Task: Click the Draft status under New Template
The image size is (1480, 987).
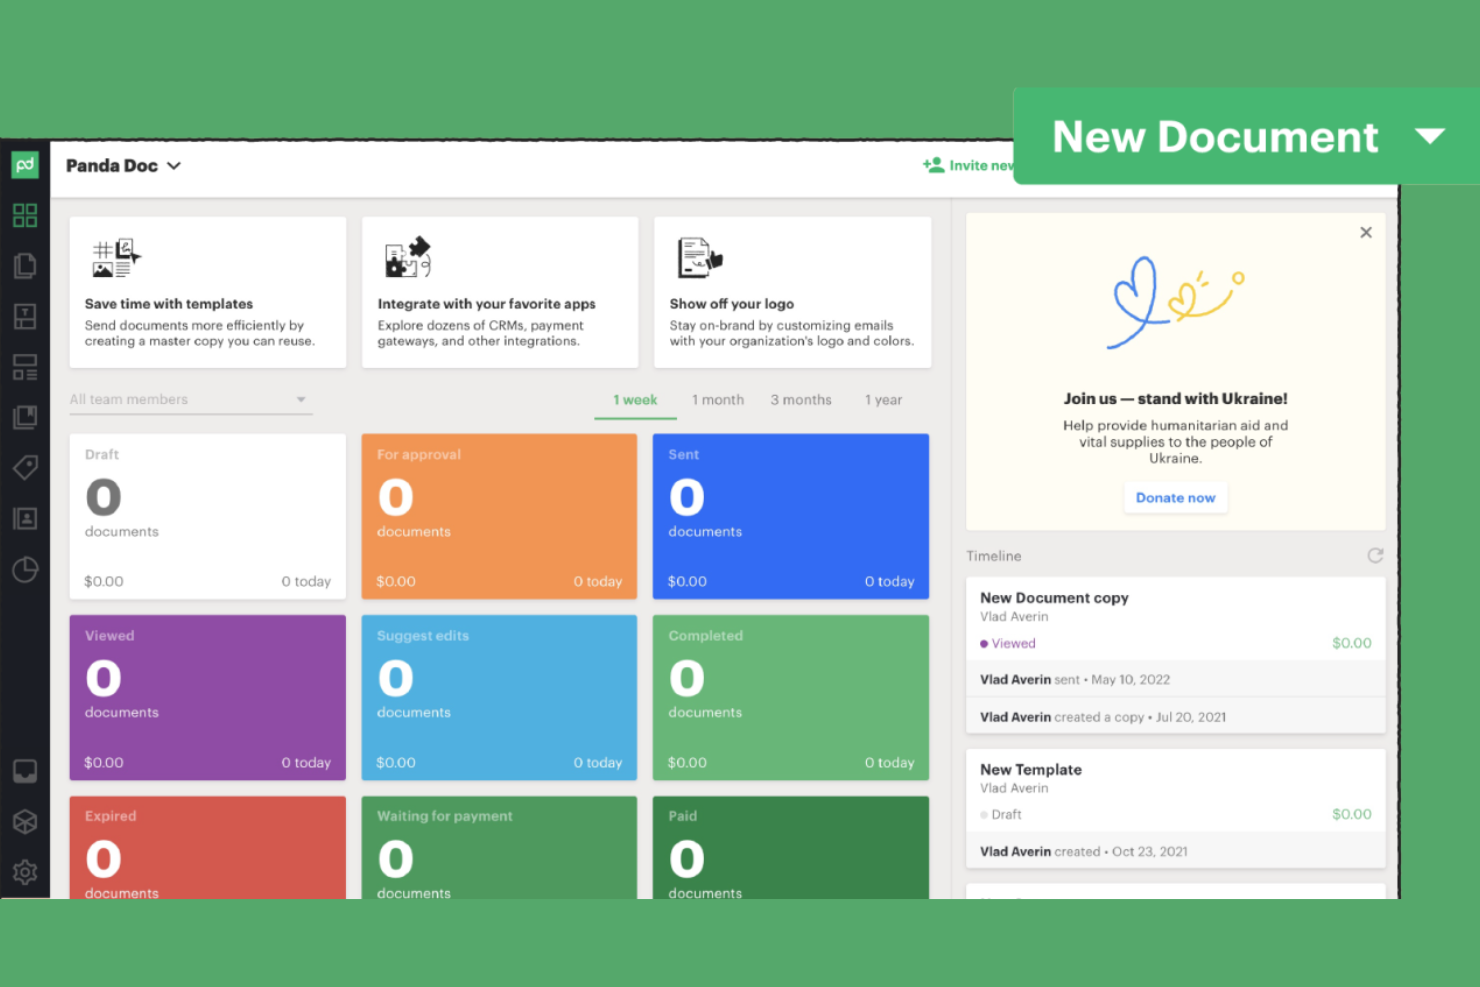Action: [1001, 815]
